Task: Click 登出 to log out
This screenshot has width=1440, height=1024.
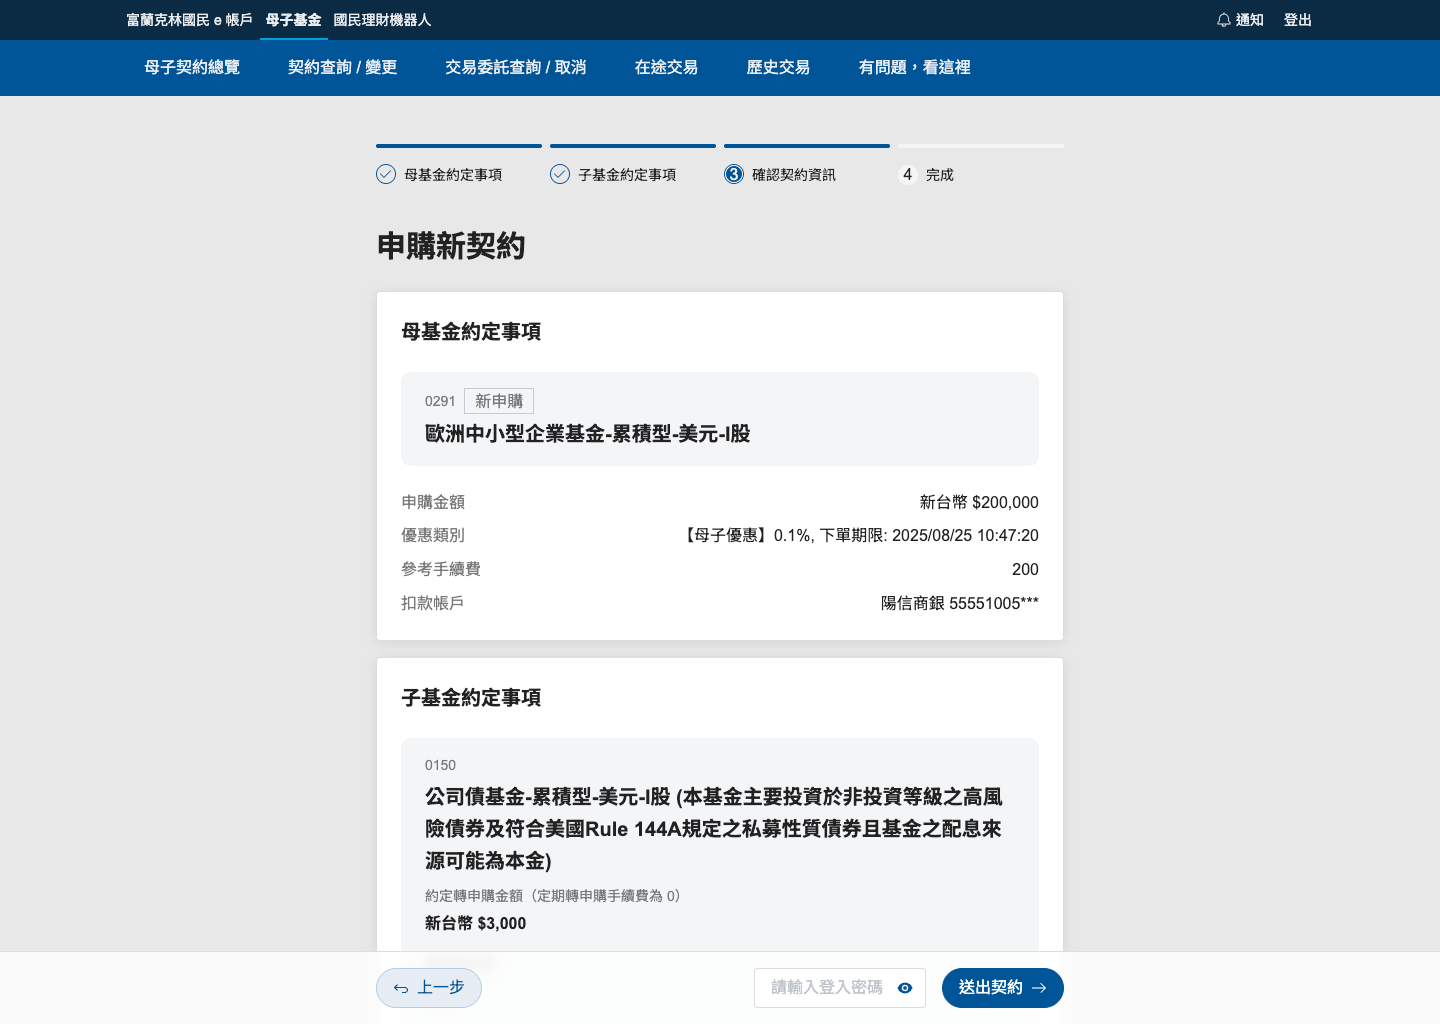Action: [1298, 20]
